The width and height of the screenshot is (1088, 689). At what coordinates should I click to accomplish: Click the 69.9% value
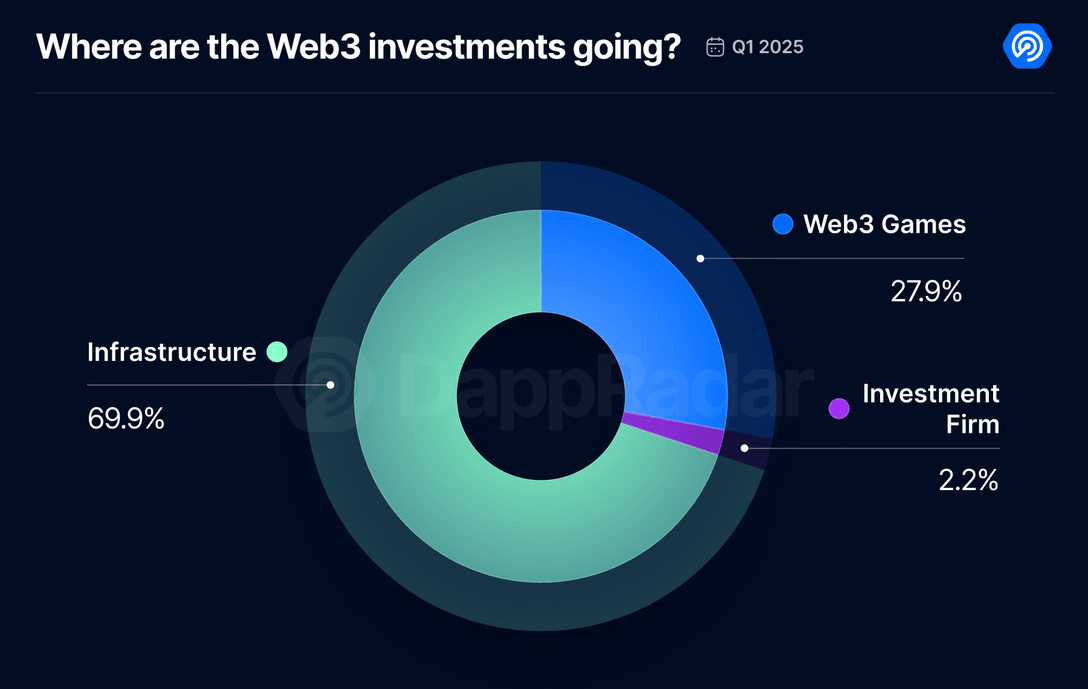(126, 418)
